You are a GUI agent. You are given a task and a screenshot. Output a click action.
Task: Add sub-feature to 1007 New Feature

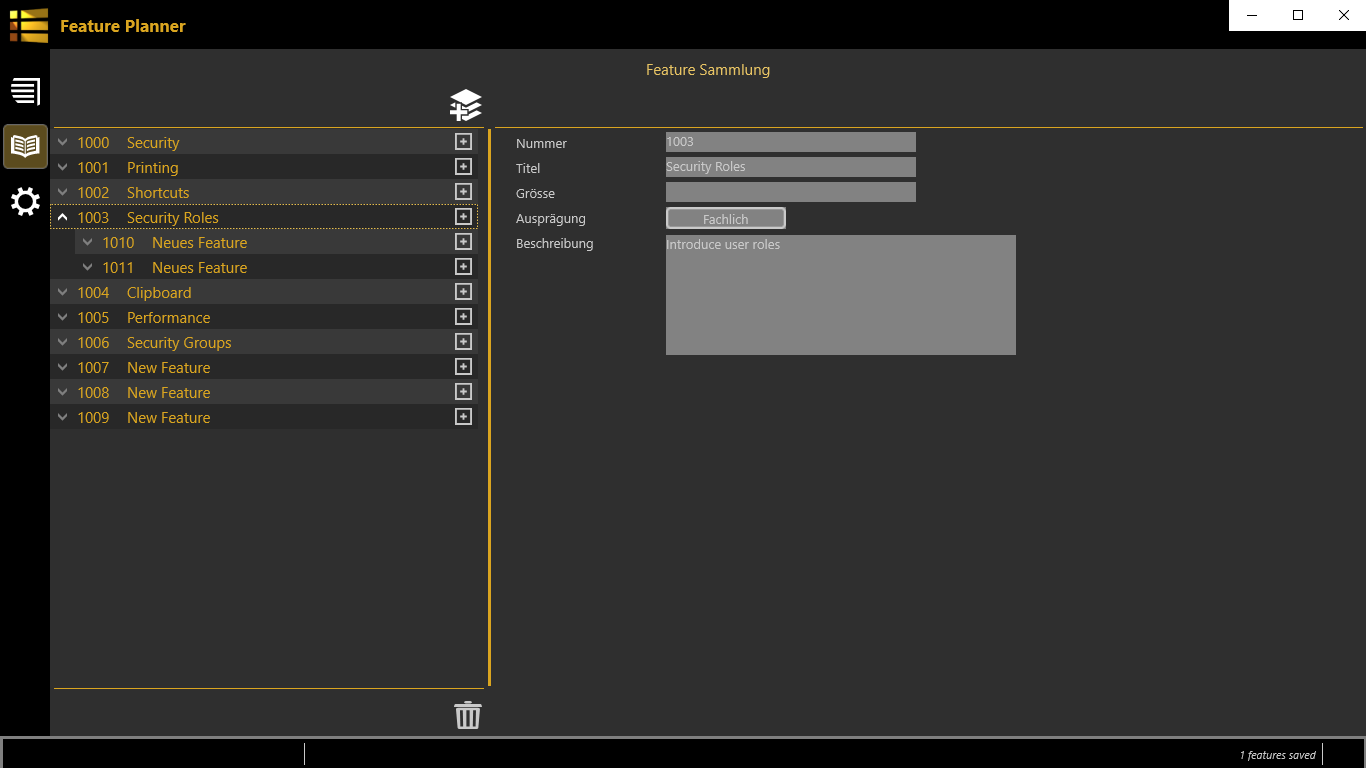click(463, 367)
